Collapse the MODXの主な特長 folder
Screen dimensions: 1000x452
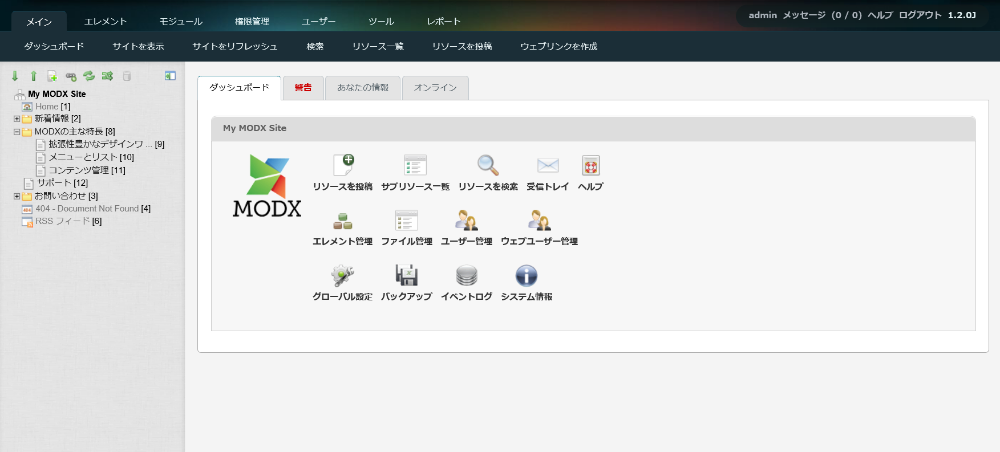(x=16, y=131)
